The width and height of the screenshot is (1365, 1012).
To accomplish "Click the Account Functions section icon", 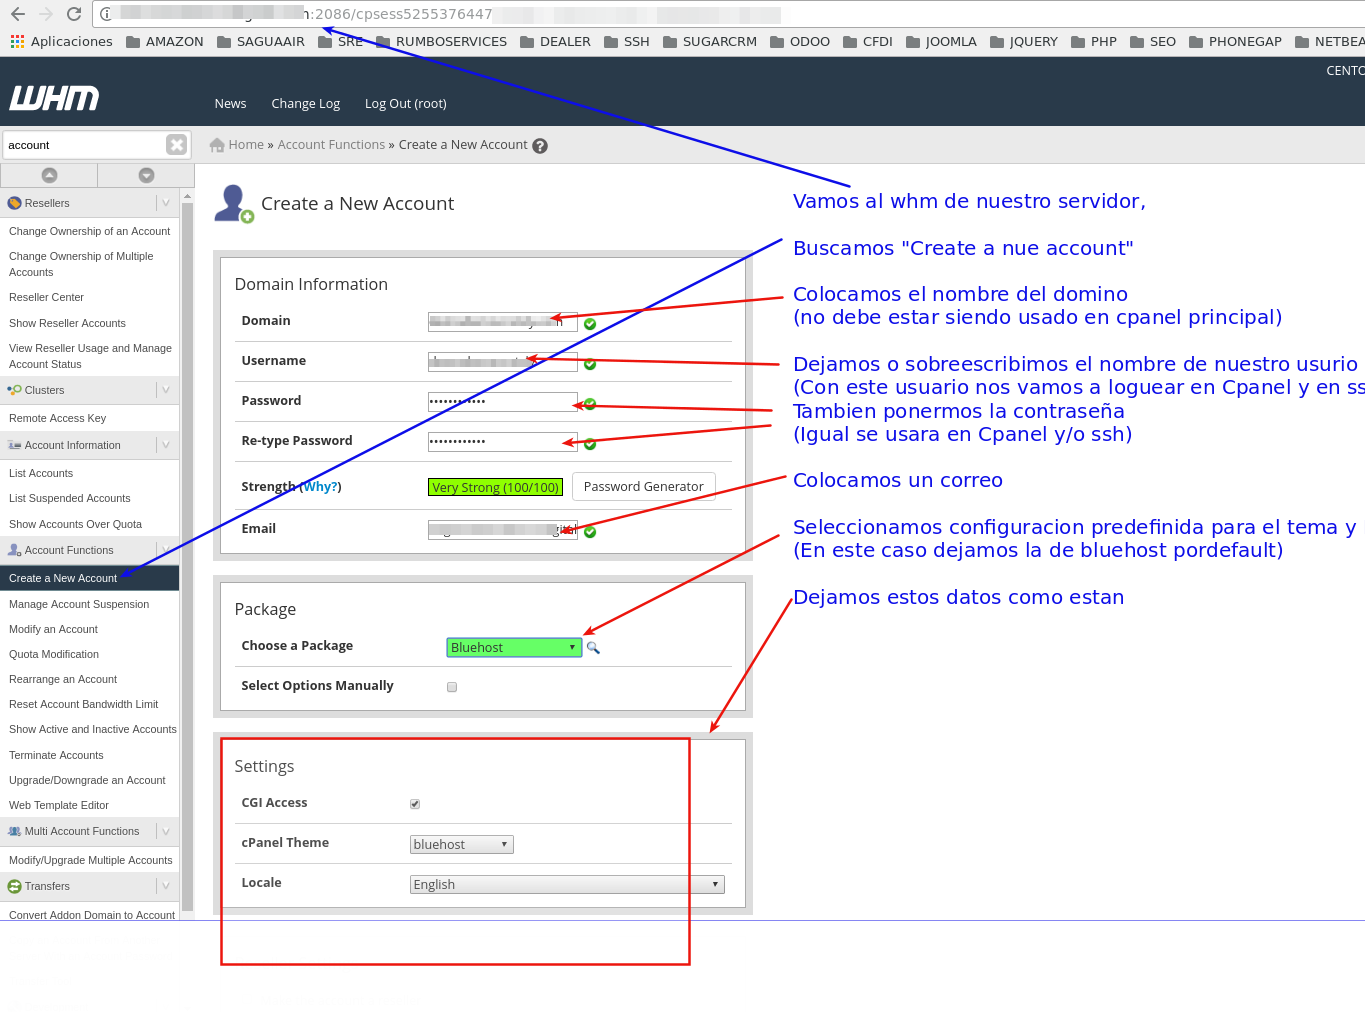I will pos(14,550).
